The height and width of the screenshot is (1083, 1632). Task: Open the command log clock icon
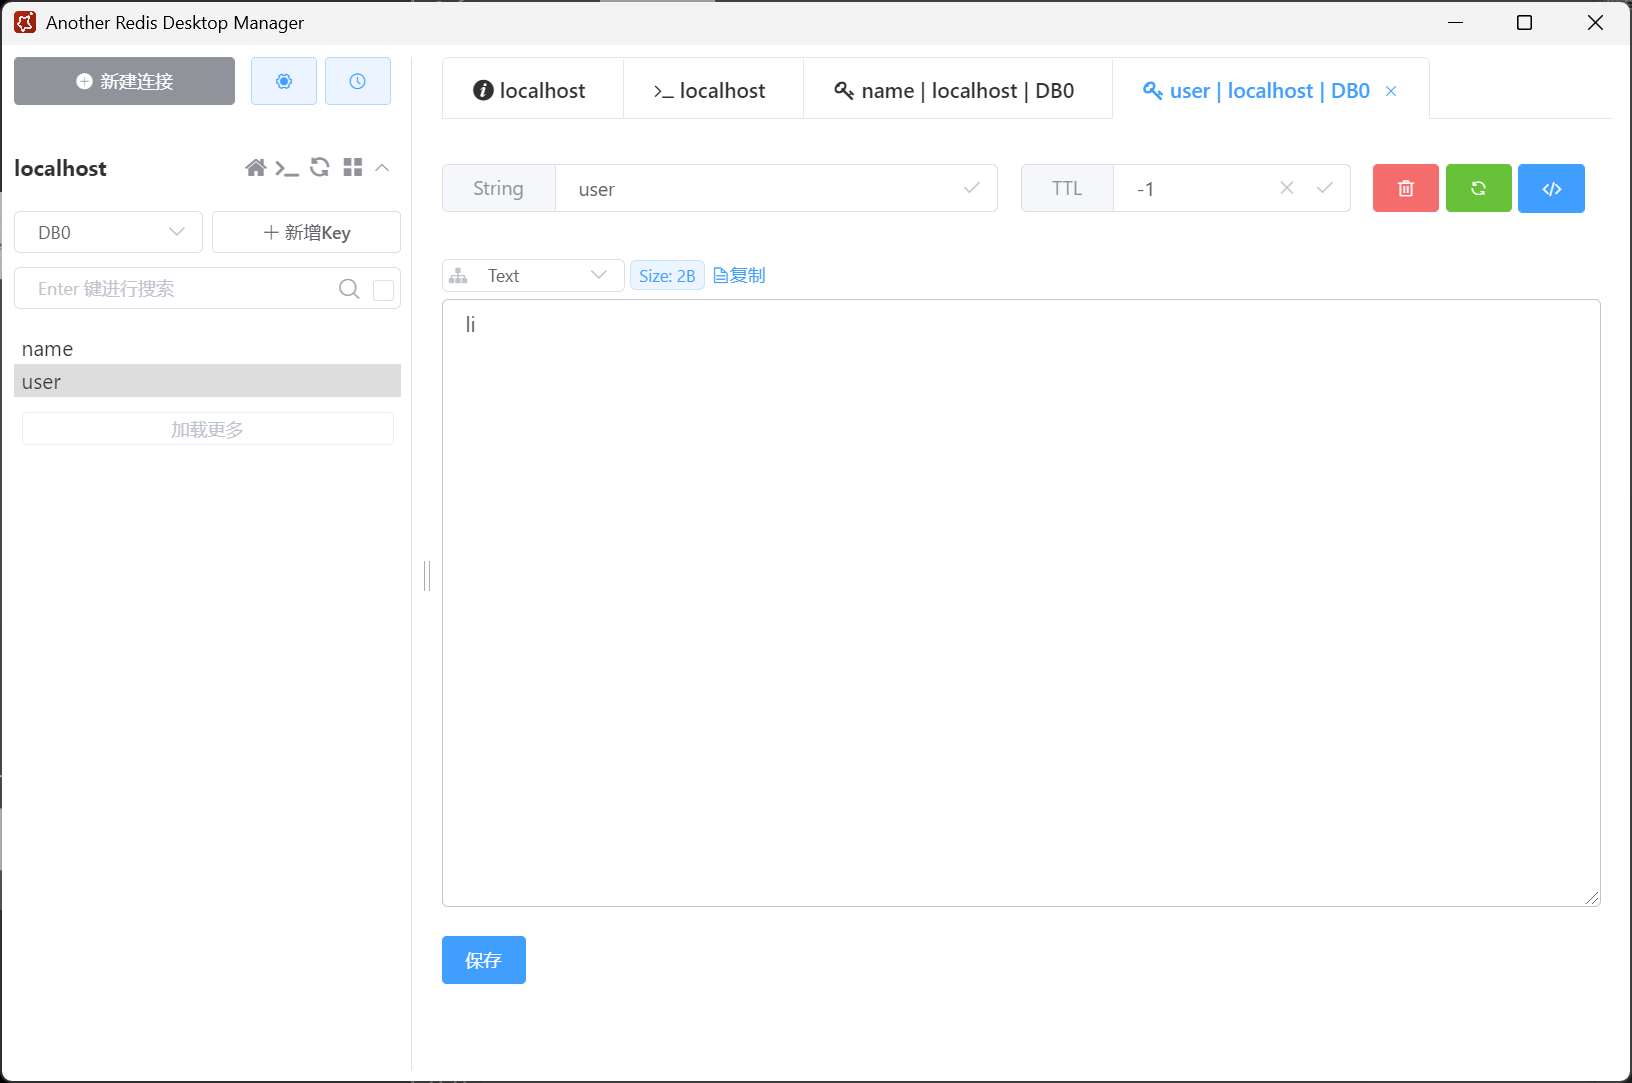click(x=357, y=81)
